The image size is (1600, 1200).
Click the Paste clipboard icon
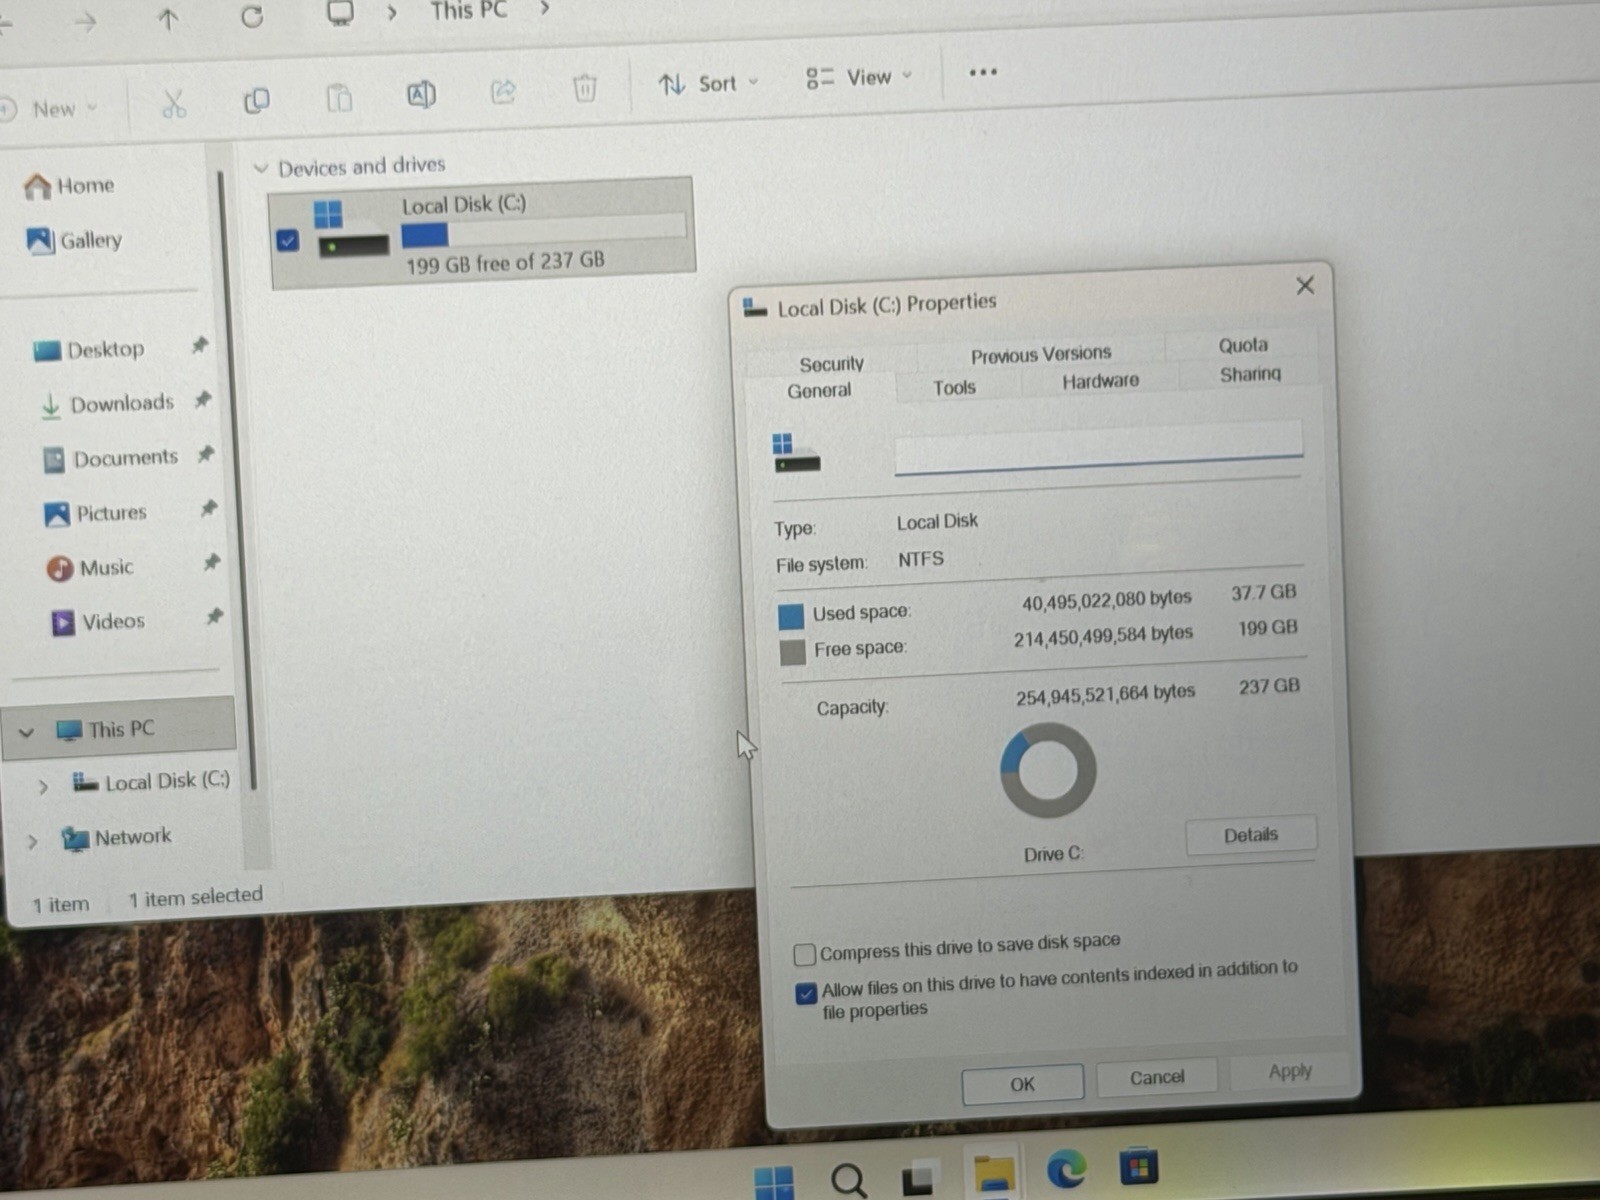coord(339,97)
